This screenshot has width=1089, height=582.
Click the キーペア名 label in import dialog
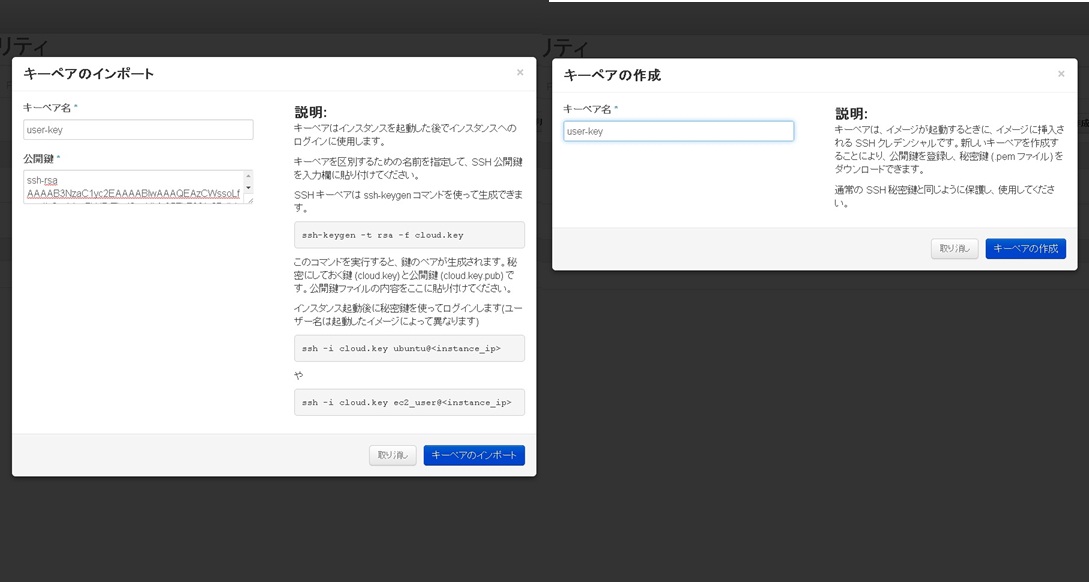coord(47,108)
